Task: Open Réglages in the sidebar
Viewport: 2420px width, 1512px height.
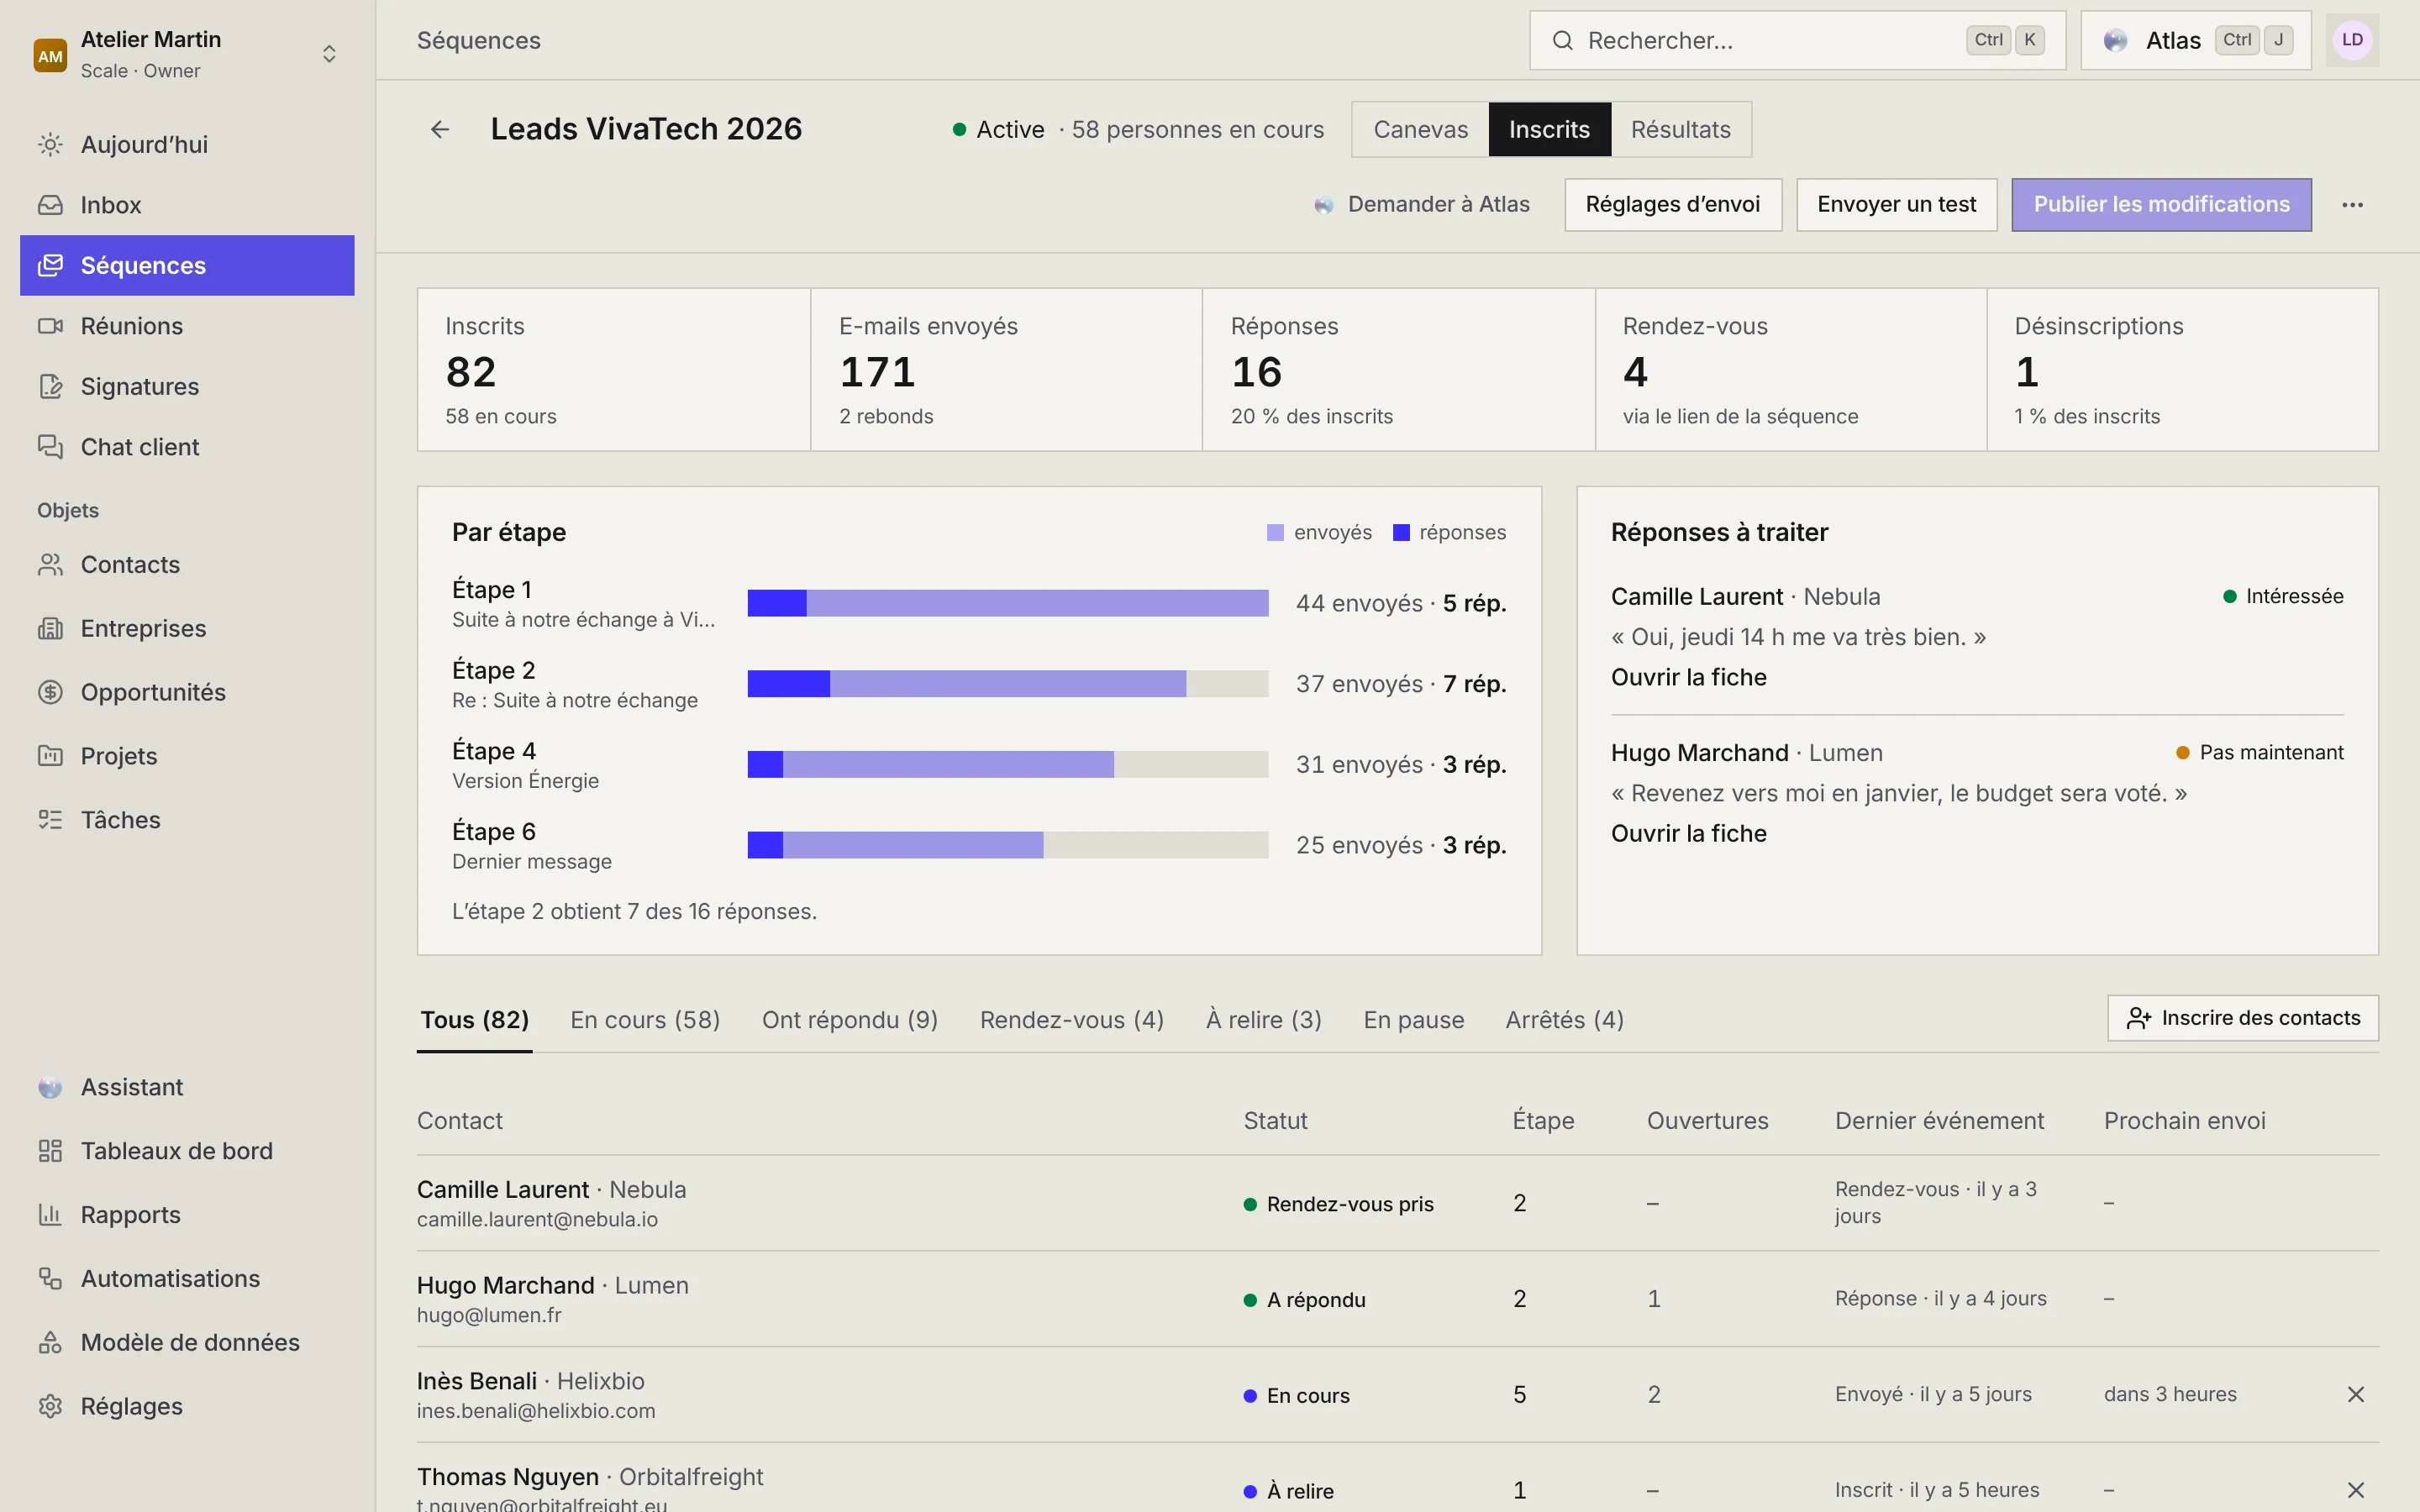Action: (x=187, y=1406)
